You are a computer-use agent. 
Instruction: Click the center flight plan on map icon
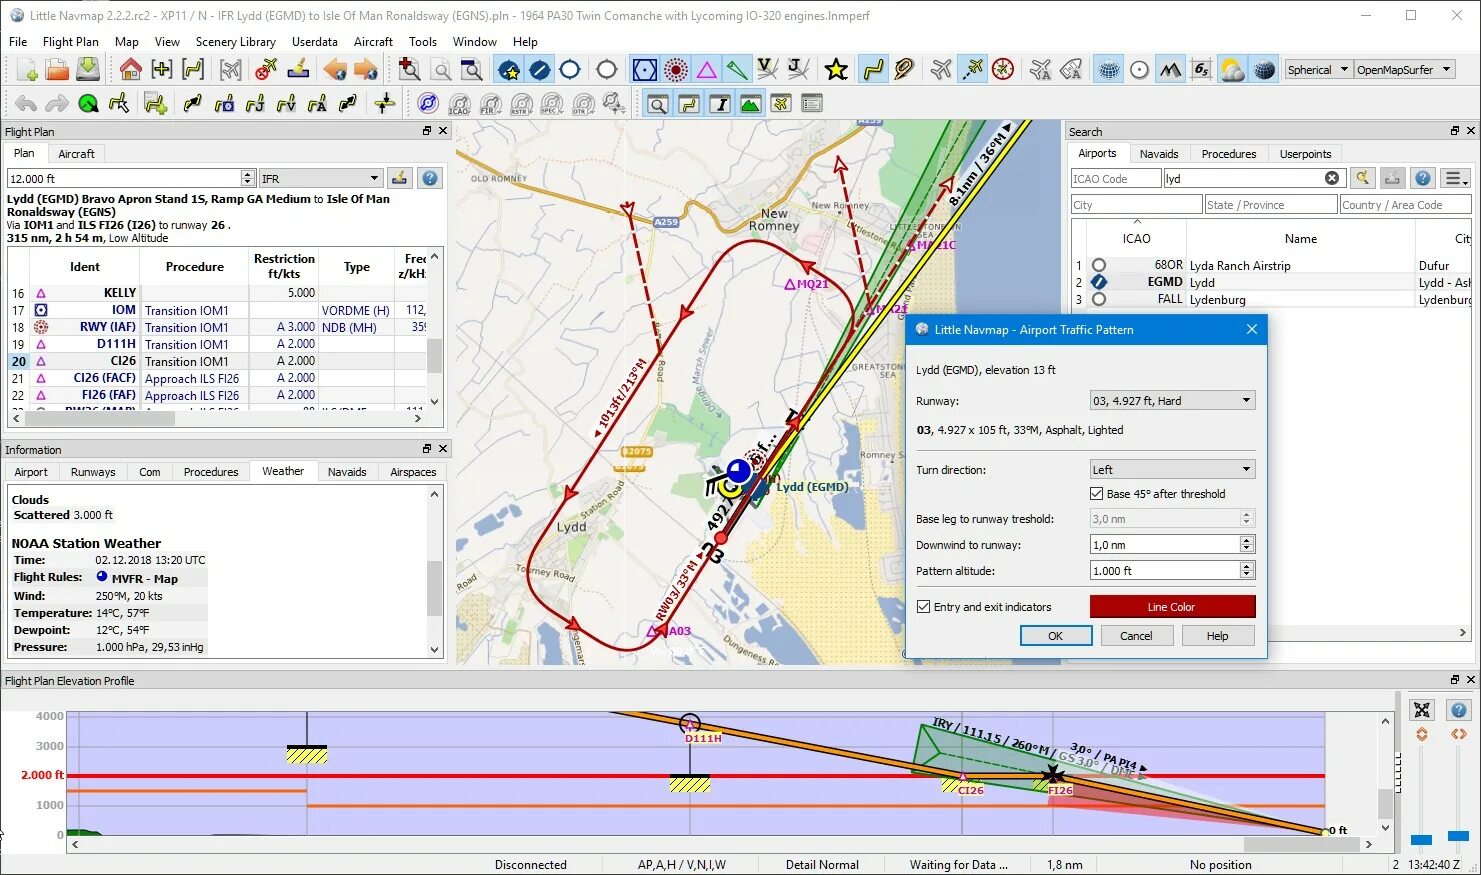click(x=193, y=69)
